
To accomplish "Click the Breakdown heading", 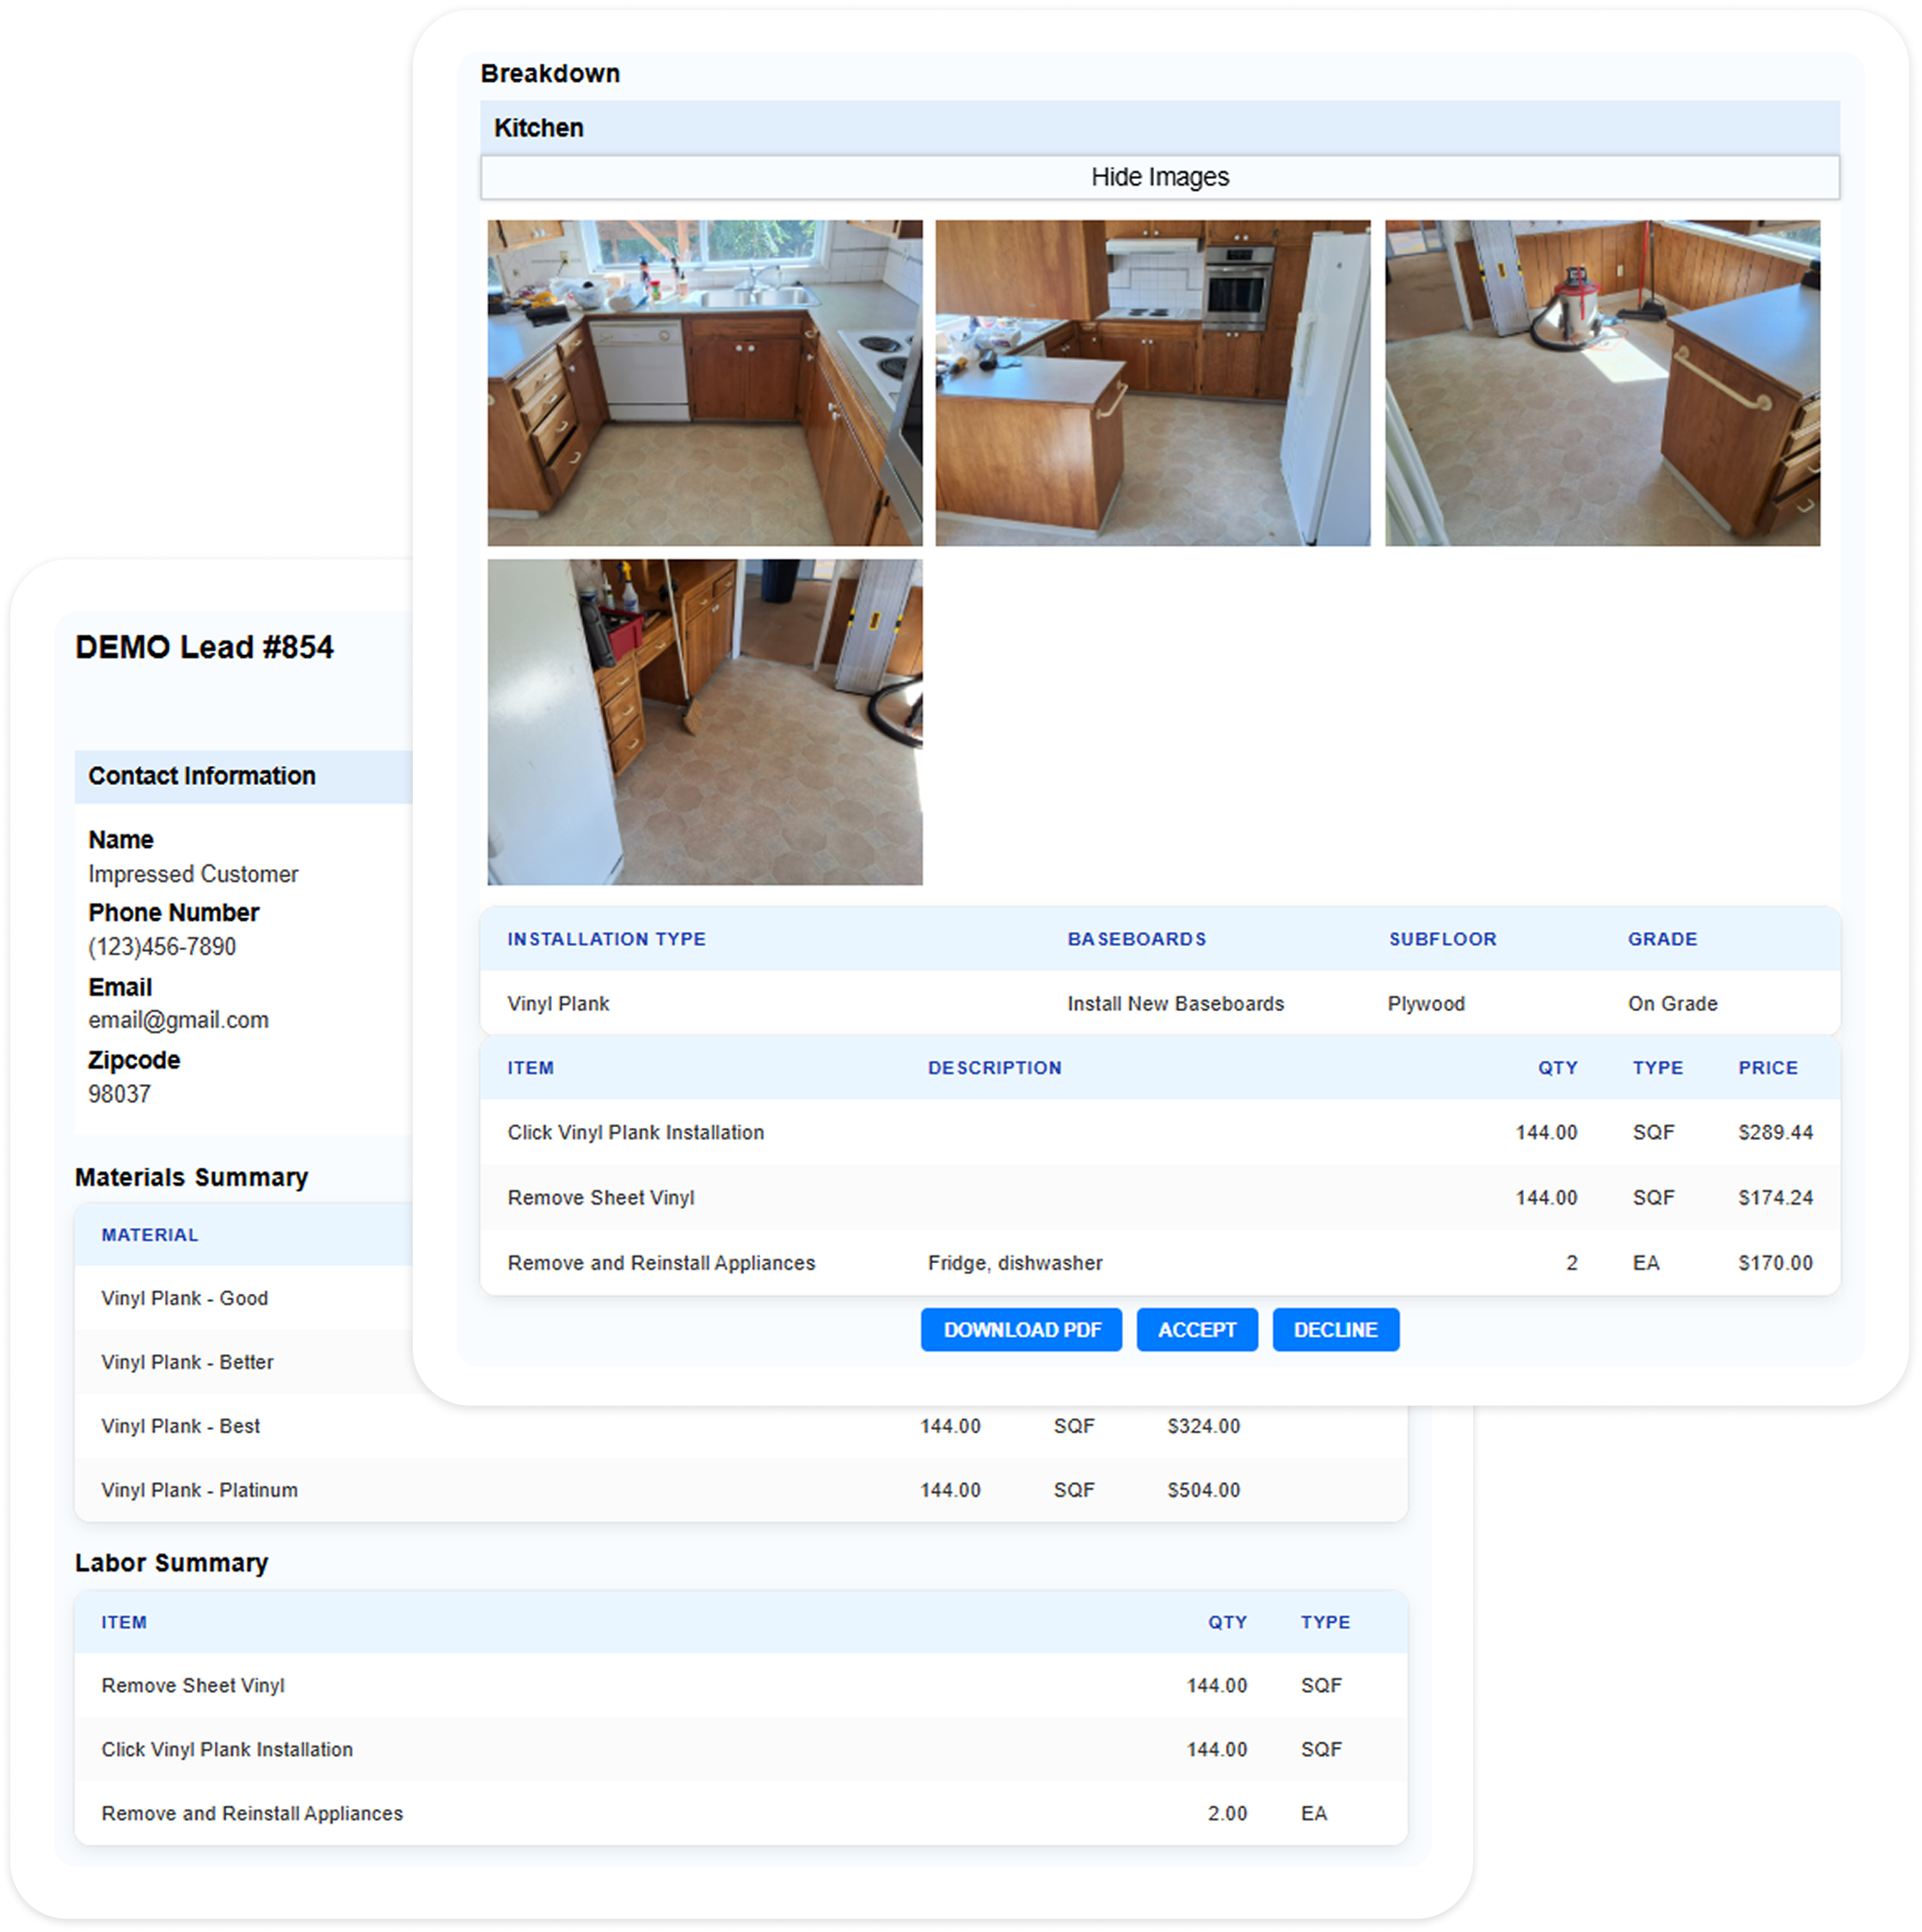I will tap(550, 73).
